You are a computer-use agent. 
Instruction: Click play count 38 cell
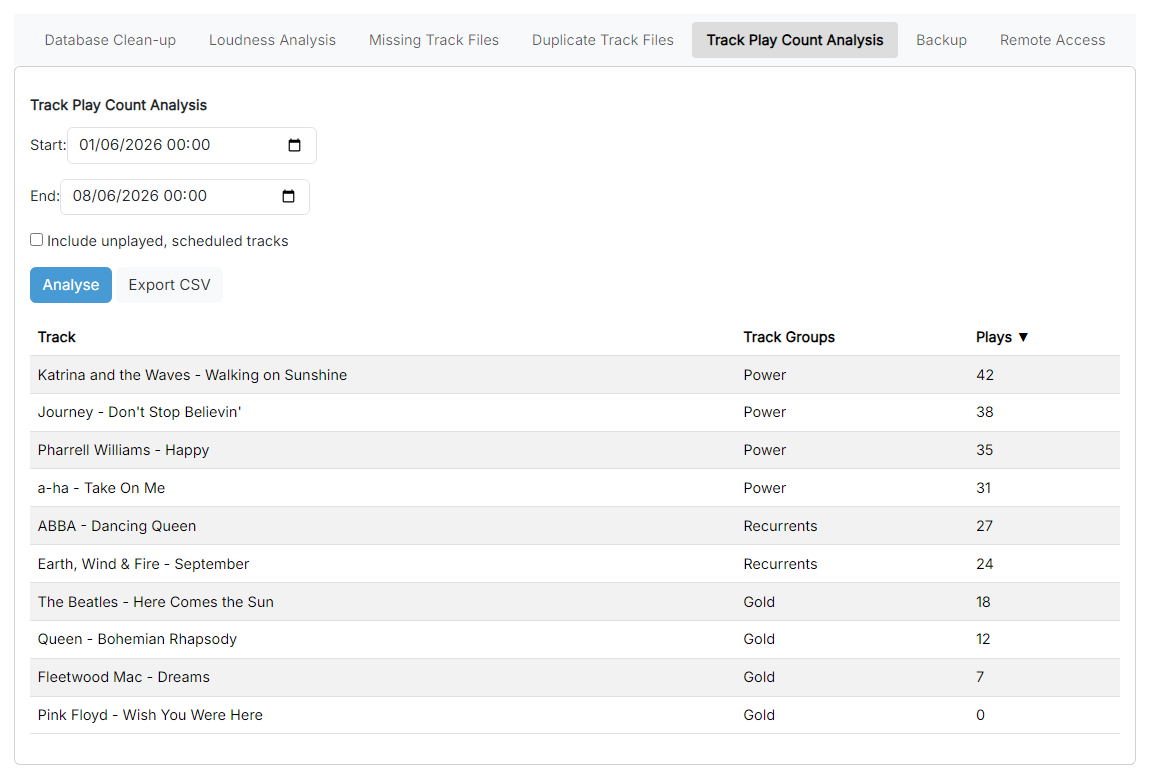985,413
